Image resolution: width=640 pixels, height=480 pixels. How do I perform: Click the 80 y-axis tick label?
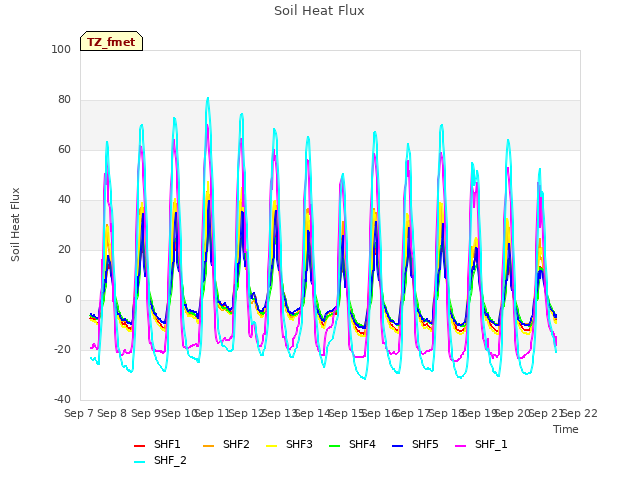(x=64, y=100)
